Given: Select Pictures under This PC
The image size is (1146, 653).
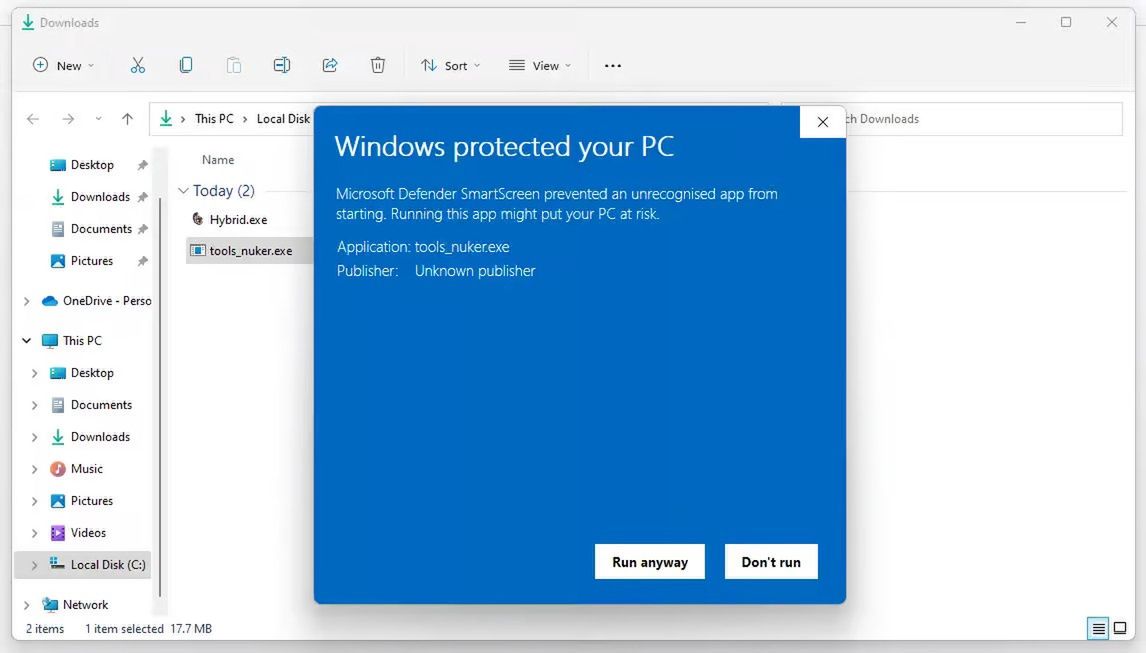Looking at the screenshot, I should click(91, 501).
